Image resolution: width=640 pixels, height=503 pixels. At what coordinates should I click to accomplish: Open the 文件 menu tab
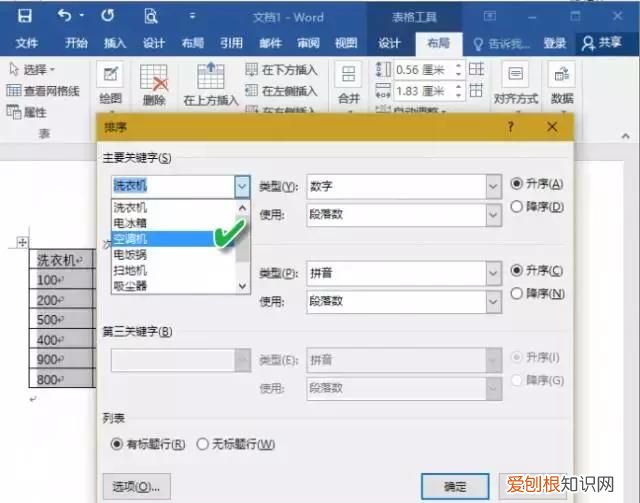[x=27, y=43]
